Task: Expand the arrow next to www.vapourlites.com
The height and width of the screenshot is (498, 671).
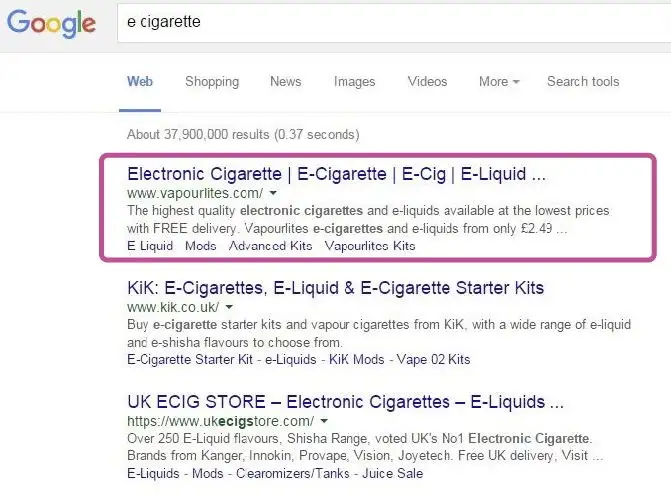Action: coord(273,193)
